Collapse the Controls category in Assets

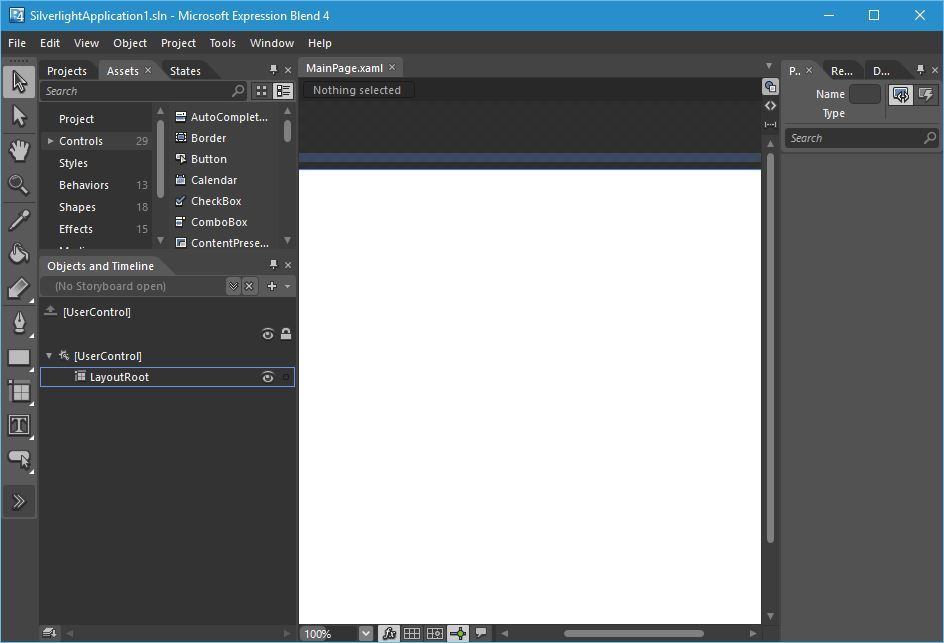coord(50,141)
